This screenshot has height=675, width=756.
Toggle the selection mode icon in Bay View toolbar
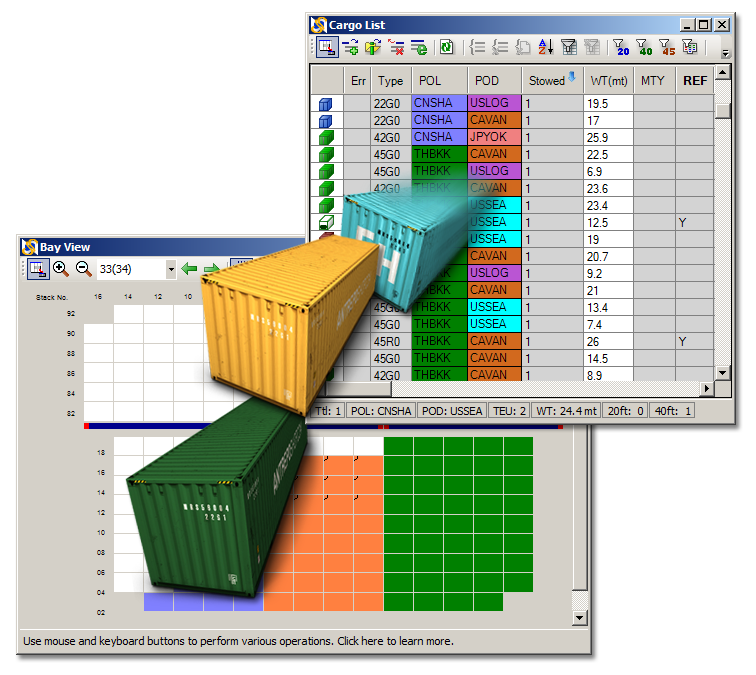click(x=38, y=269)
